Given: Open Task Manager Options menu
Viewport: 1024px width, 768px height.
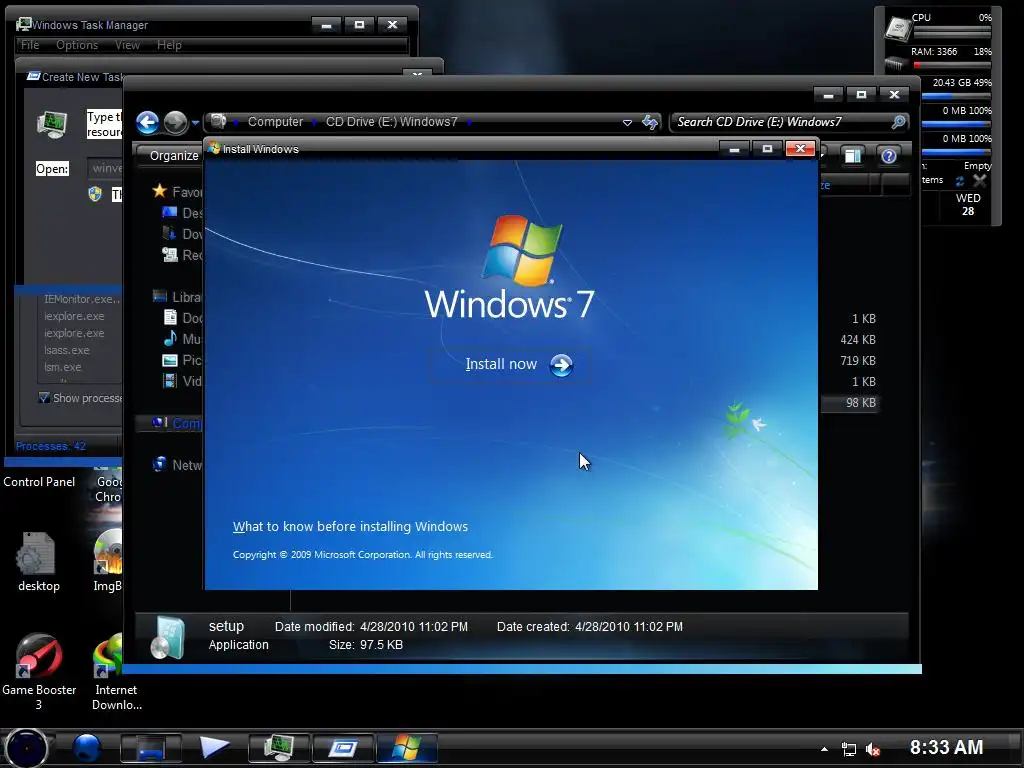Looking at the screenshot, I should pyautogui.click(x=76, y=45).
